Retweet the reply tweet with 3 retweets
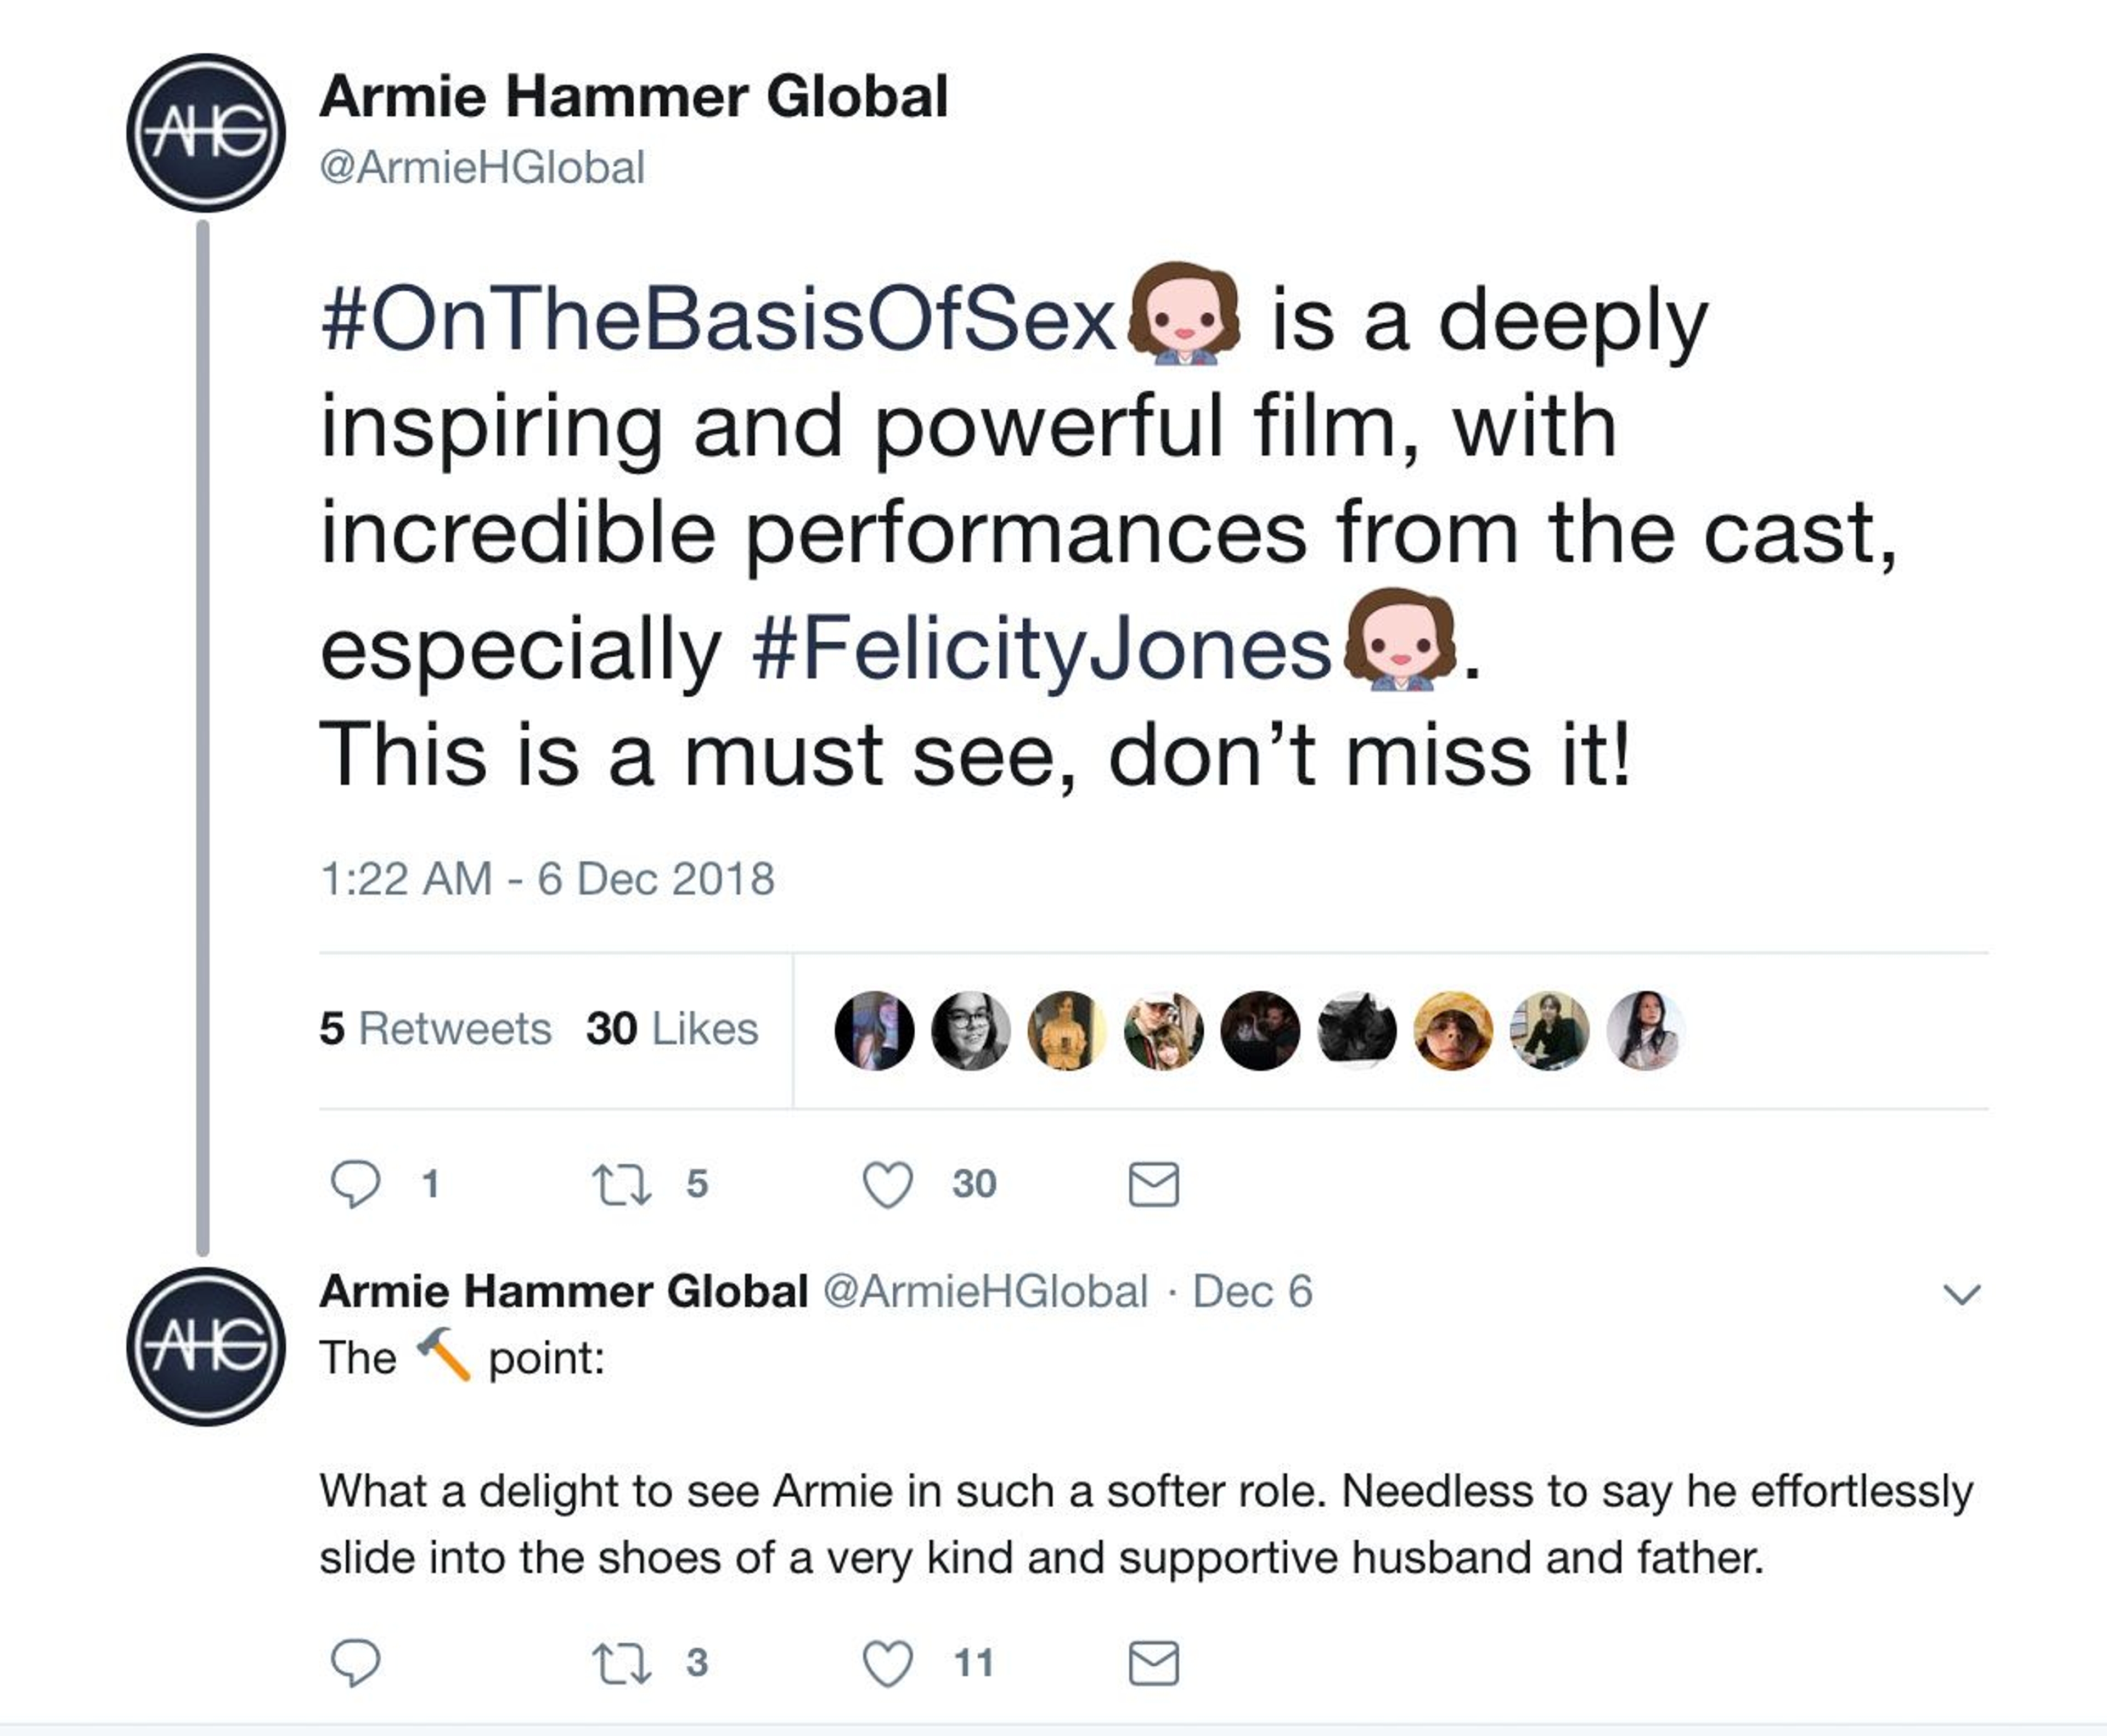The width and height of the screenshot is (2107, 1736). coord(622,1663)
